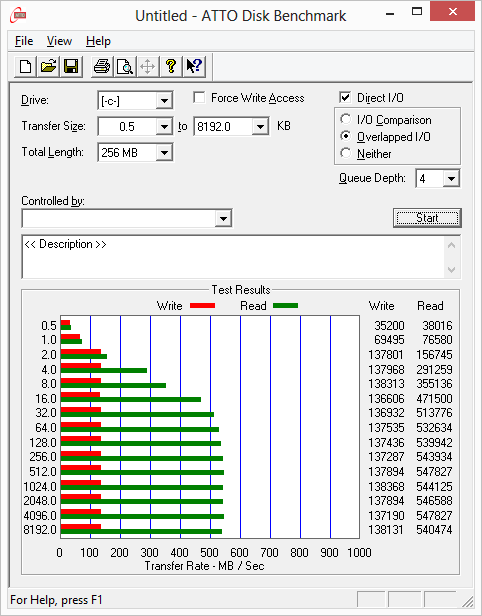Expand the Drive dropdown showing [-c-]

164,101
